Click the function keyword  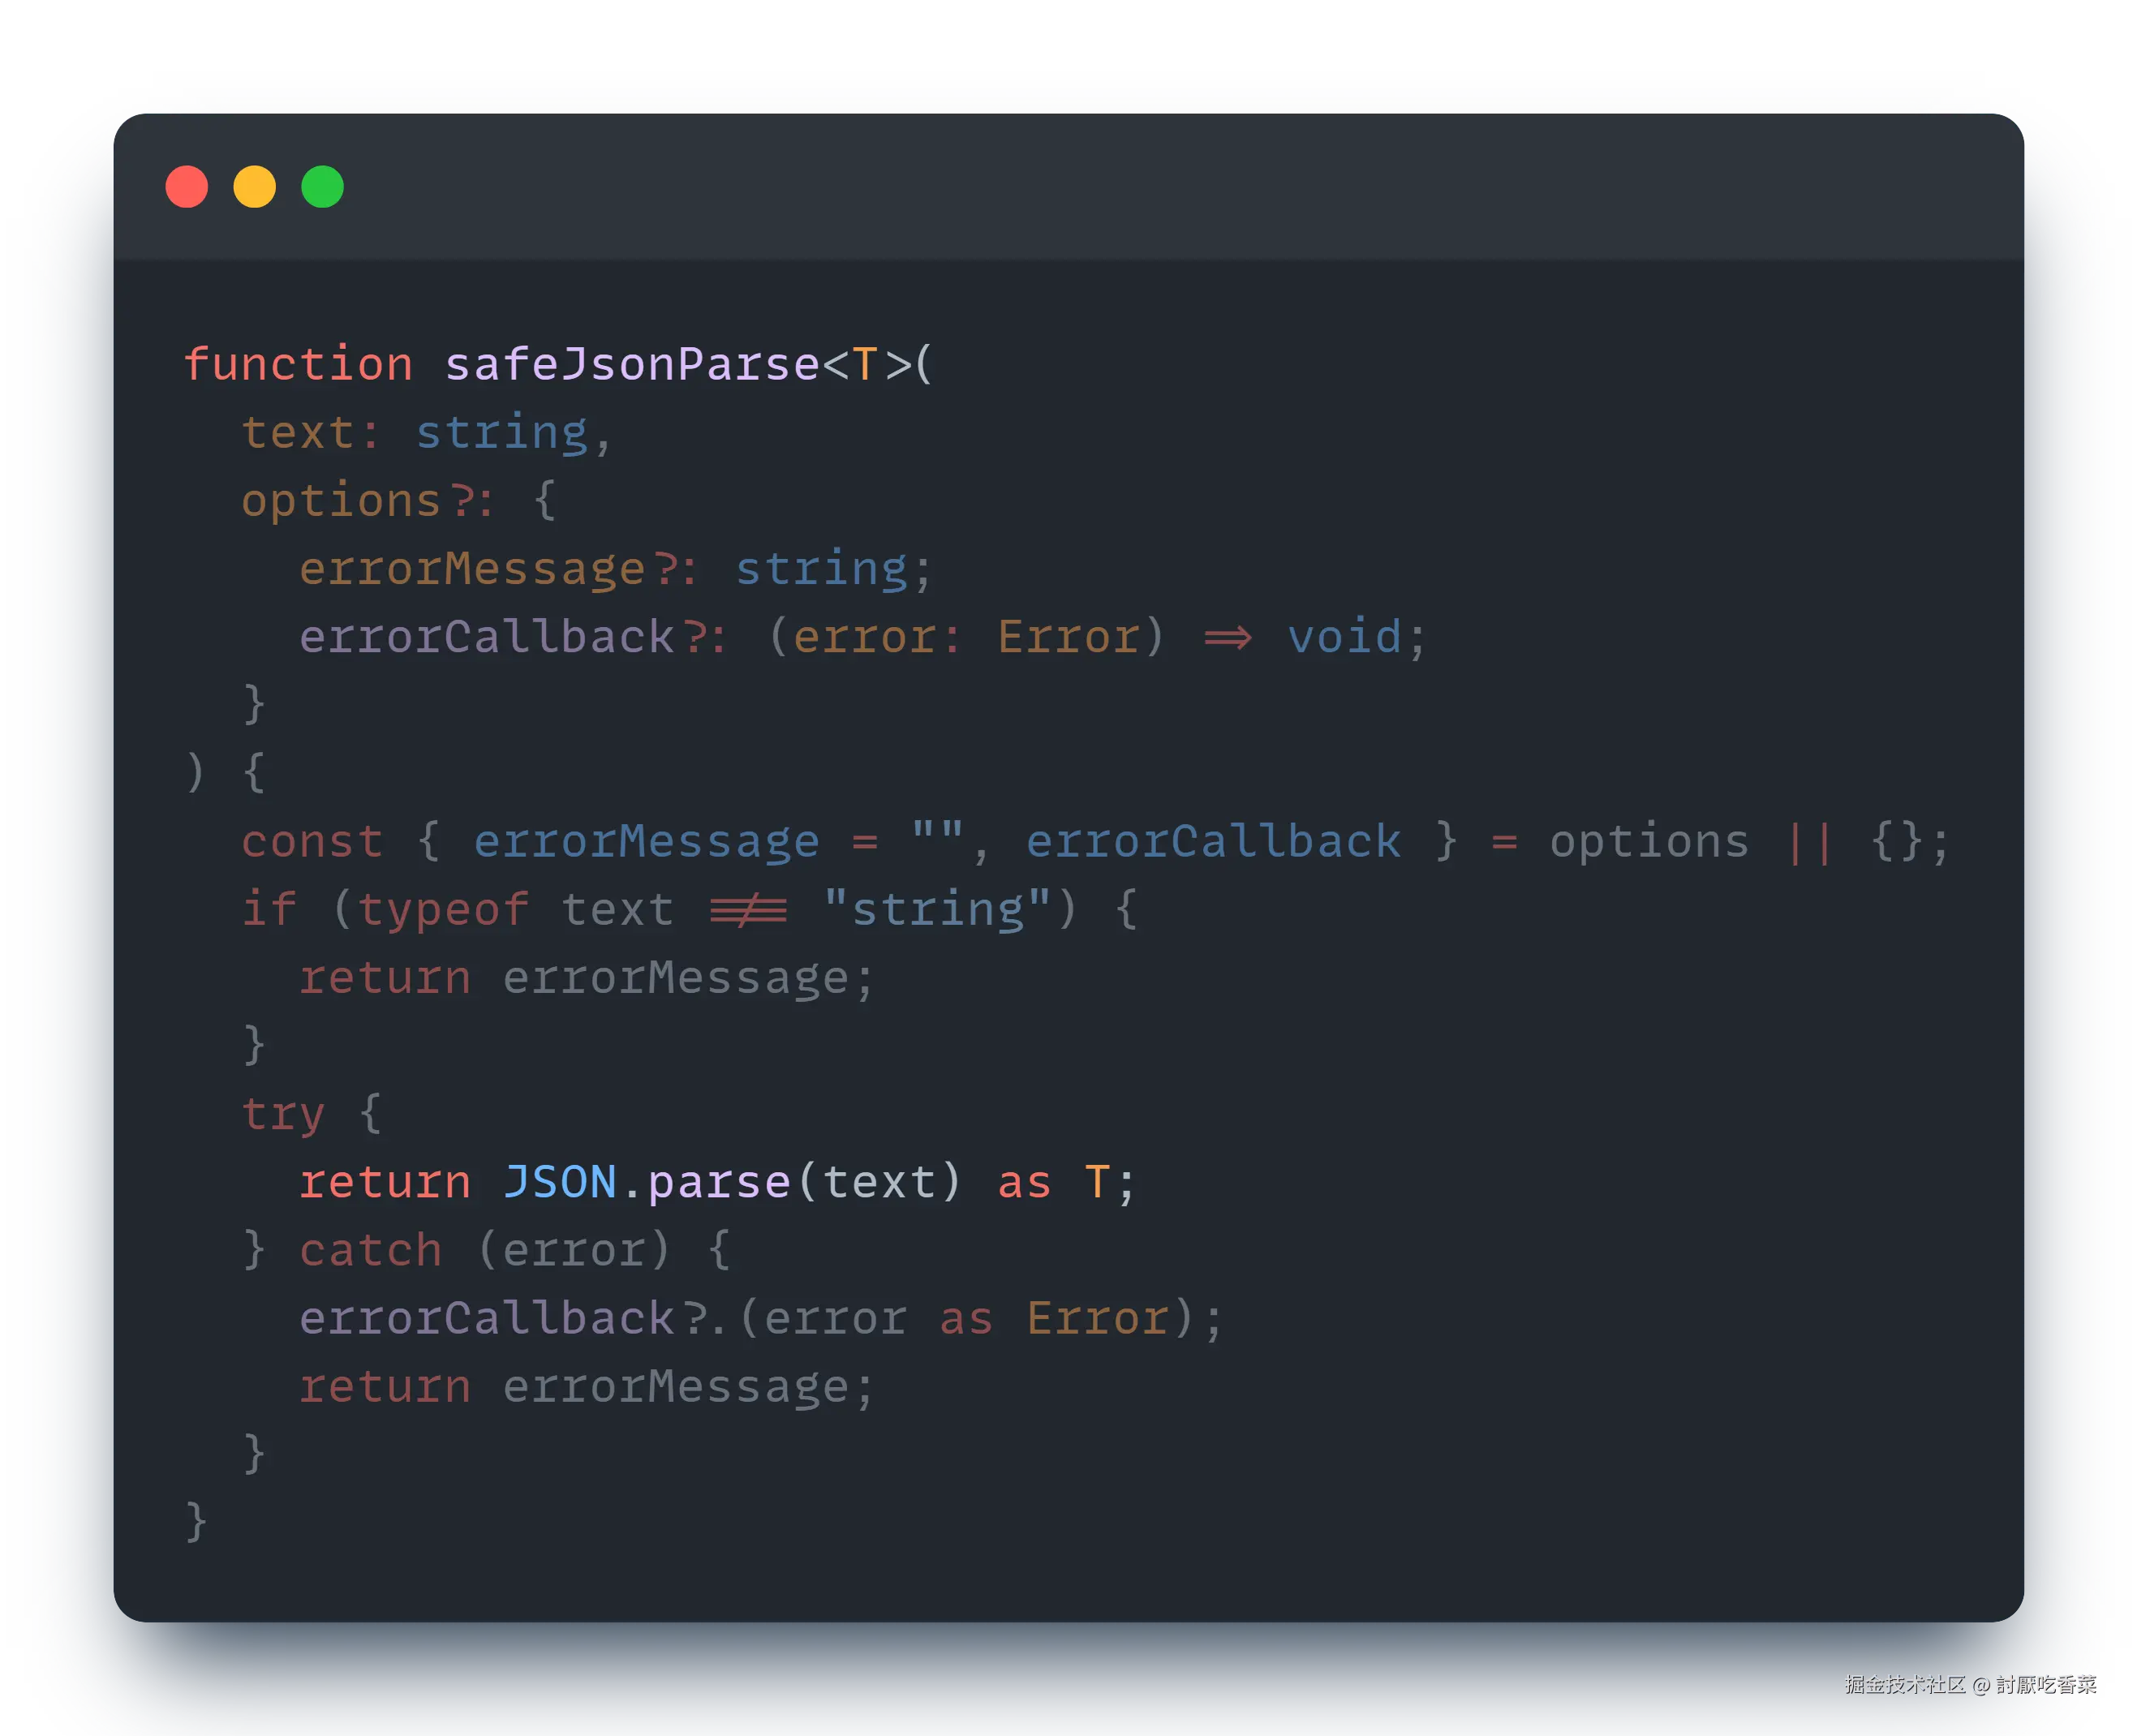298,364
